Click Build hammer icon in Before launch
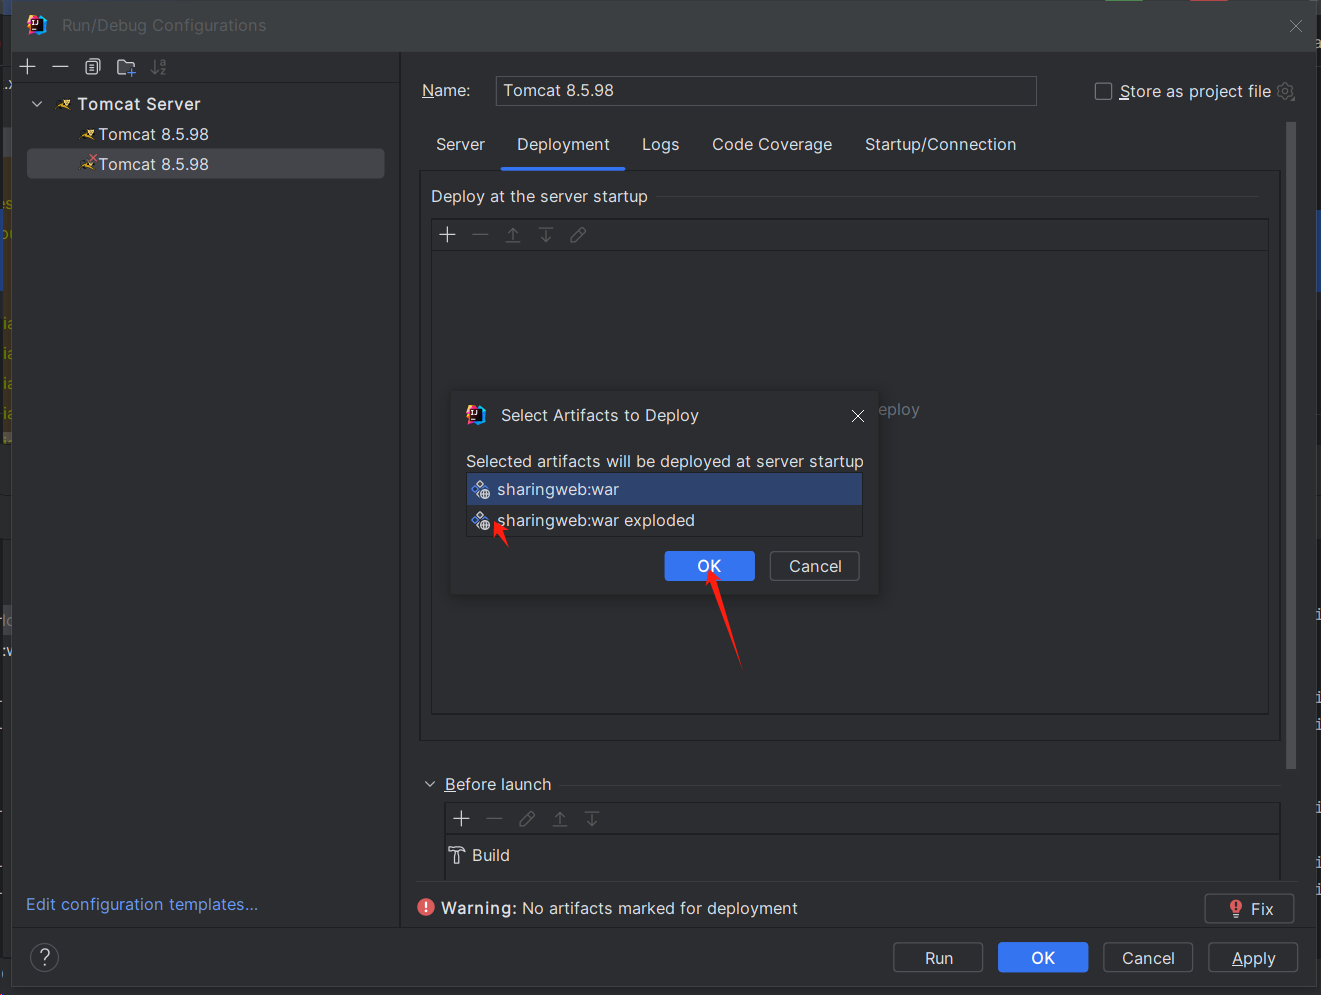Image resolution: width=1321 pixels, height=995 pixels. pos(457,855)
